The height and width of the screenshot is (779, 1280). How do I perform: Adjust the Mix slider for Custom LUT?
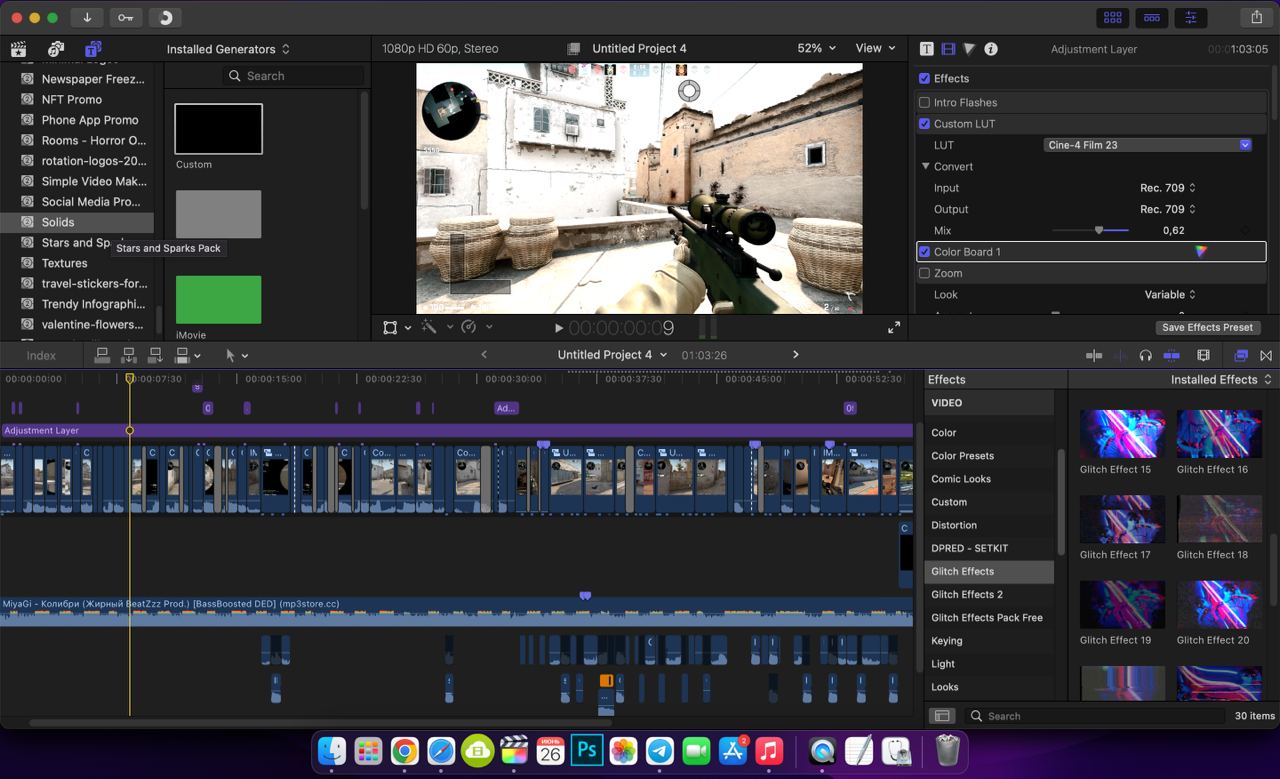tap(1098, 231)
